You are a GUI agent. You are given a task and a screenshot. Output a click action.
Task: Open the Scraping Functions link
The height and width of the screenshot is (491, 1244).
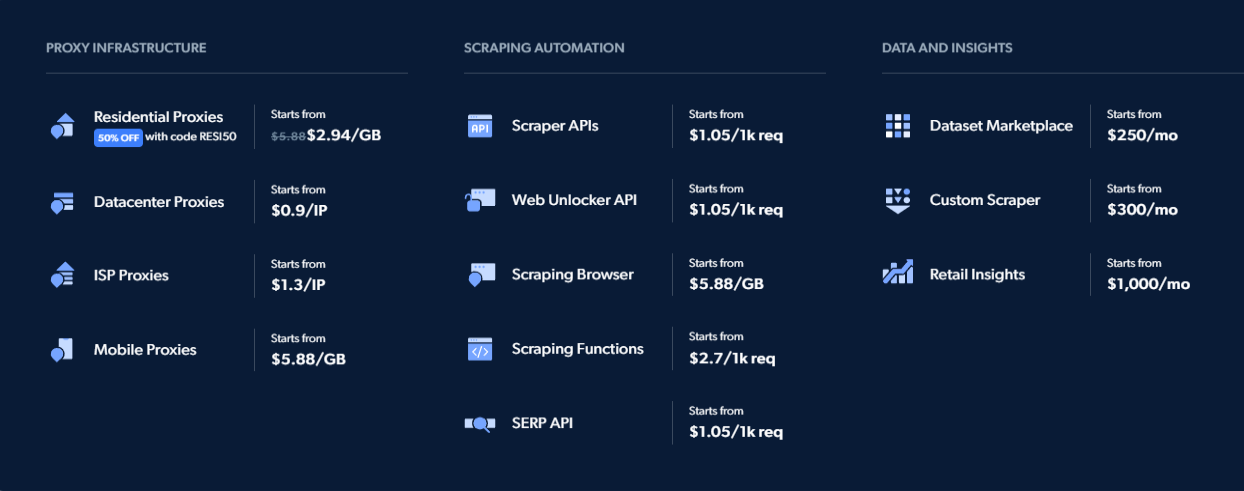point(578,349)
